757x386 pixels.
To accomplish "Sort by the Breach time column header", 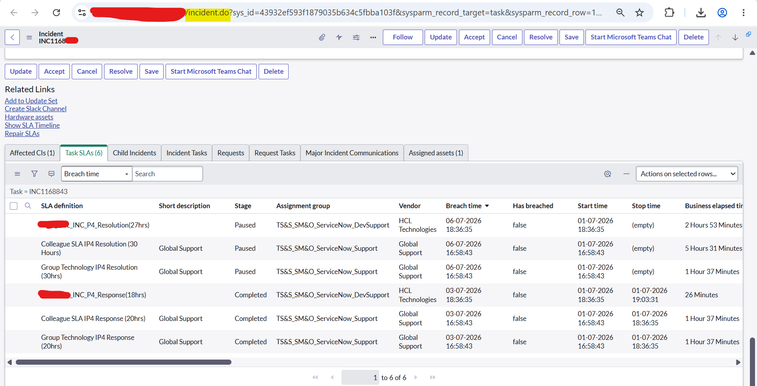I will pos(463,206).
